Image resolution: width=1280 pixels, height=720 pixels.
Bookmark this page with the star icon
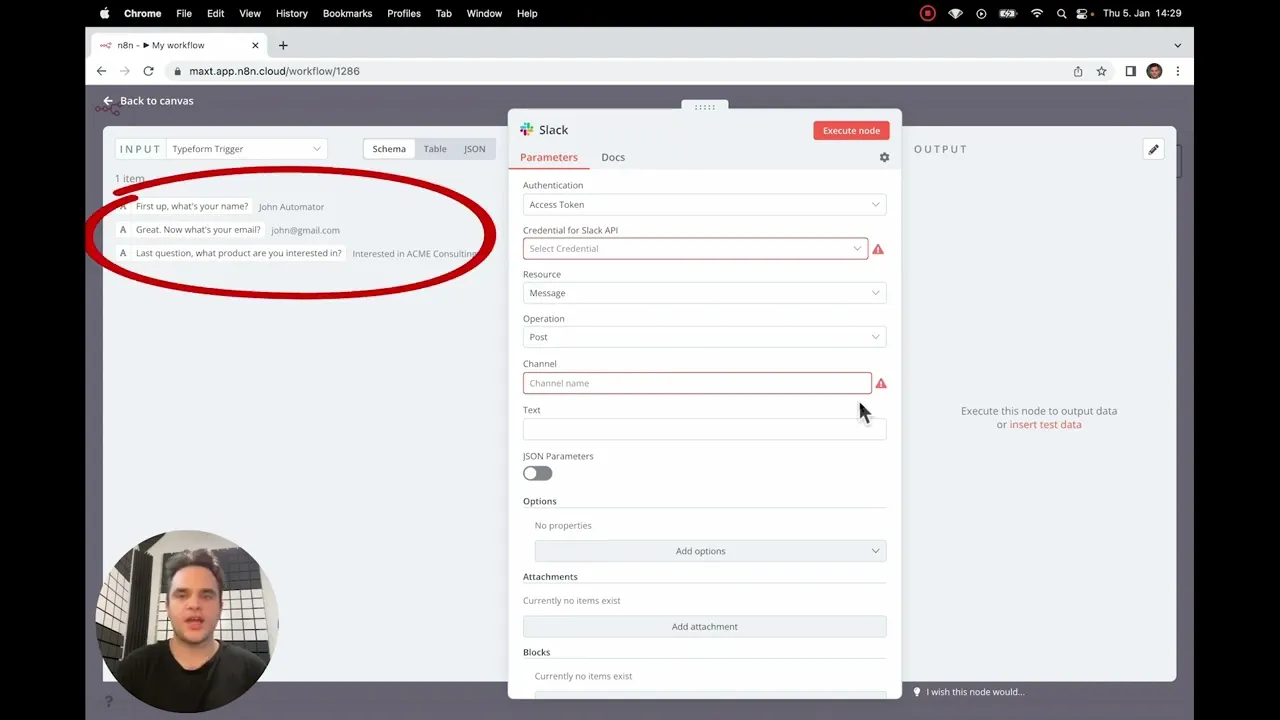[1101, 71]
